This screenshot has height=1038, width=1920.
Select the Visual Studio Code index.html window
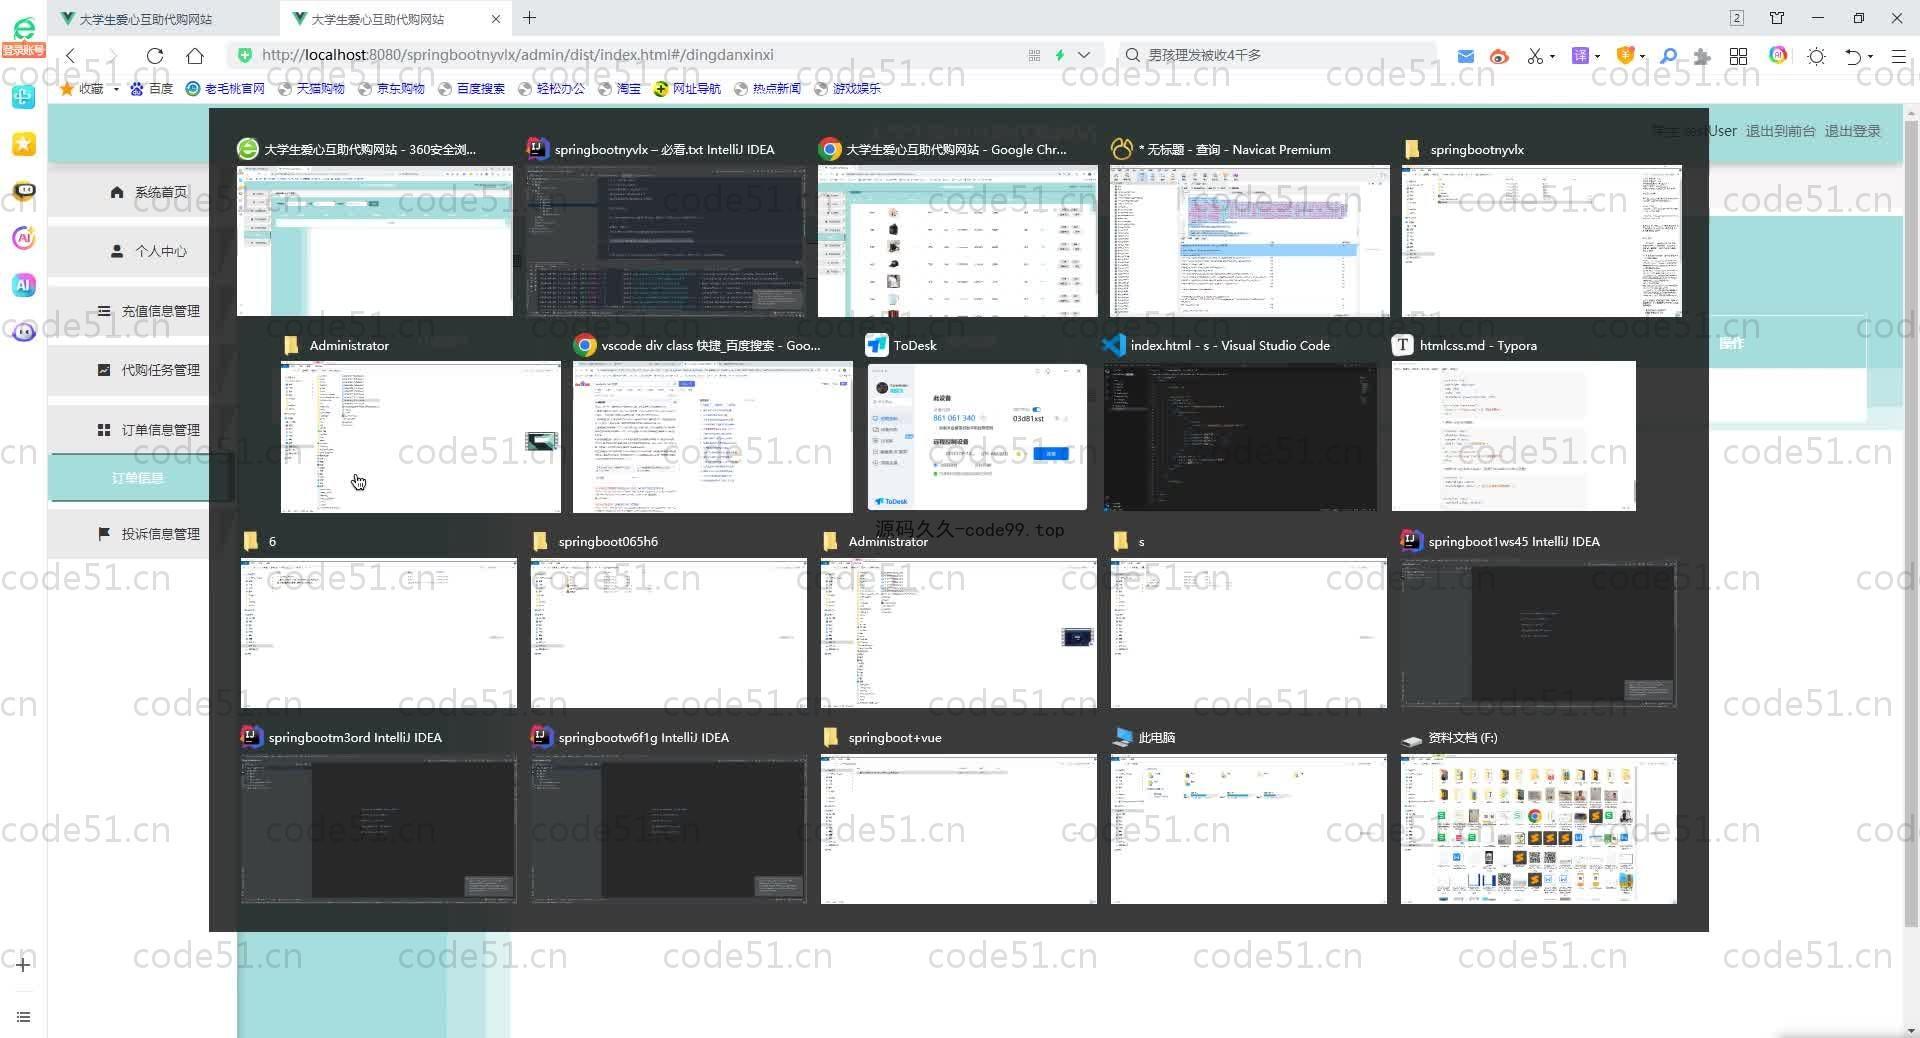pos(1240,437)
